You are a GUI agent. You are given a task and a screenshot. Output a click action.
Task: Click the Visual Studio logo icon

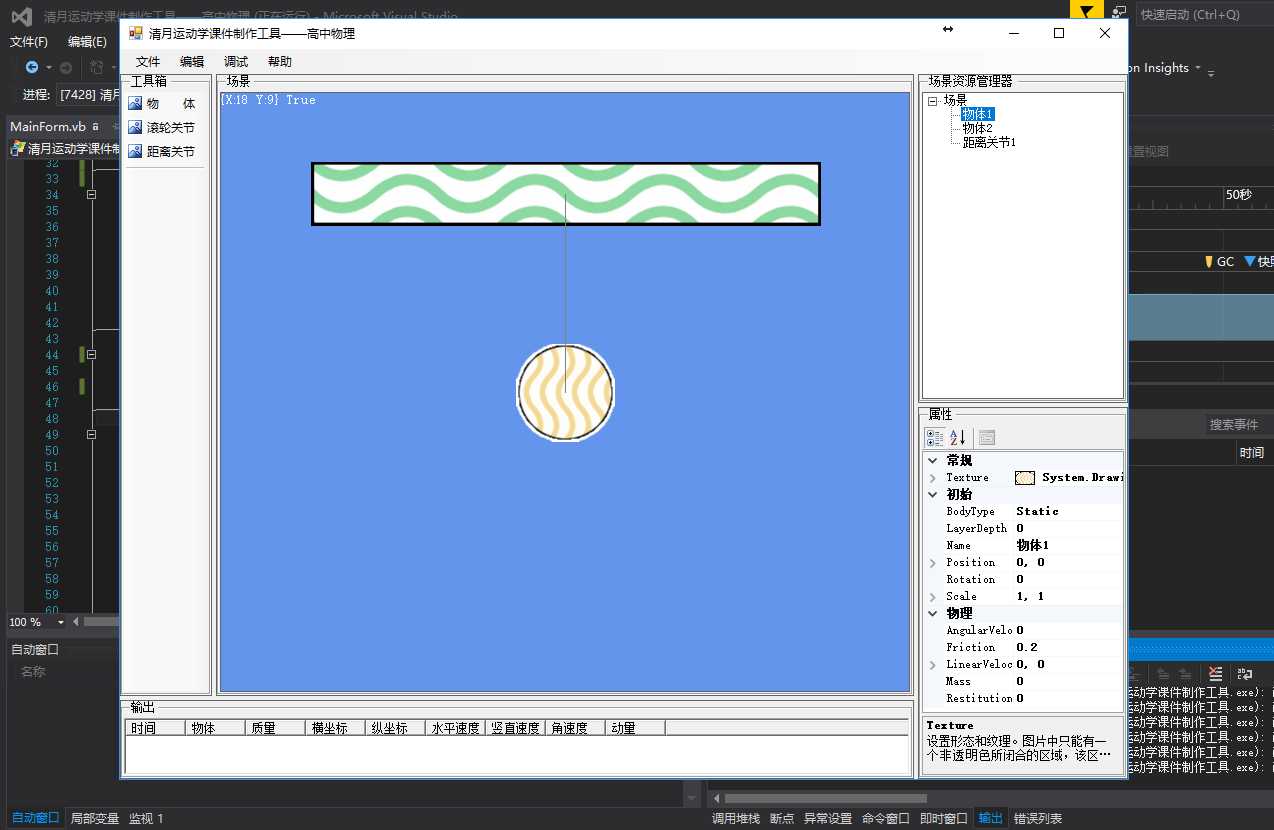[x=21, y=17]
